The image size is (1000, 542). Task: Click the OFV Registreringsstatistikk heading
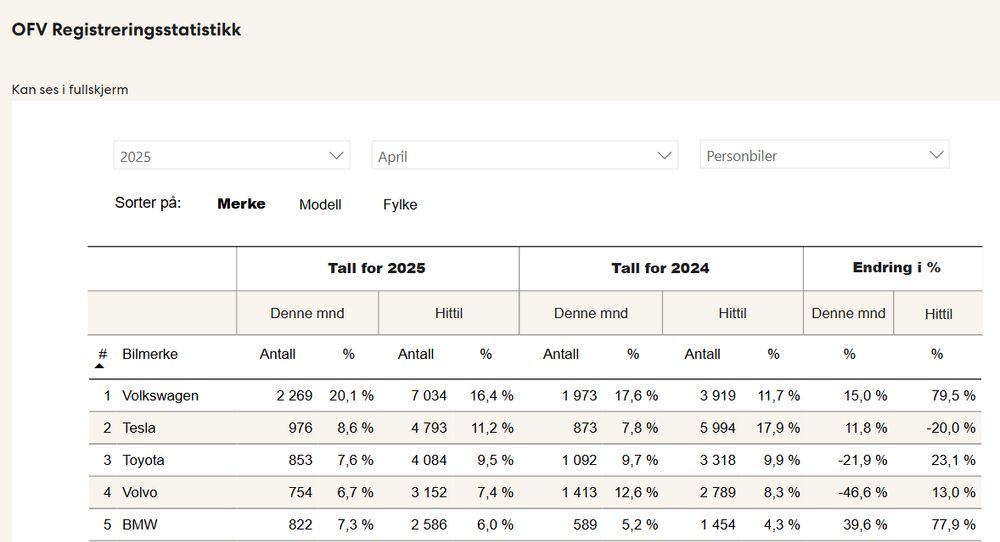coord(126,29)
